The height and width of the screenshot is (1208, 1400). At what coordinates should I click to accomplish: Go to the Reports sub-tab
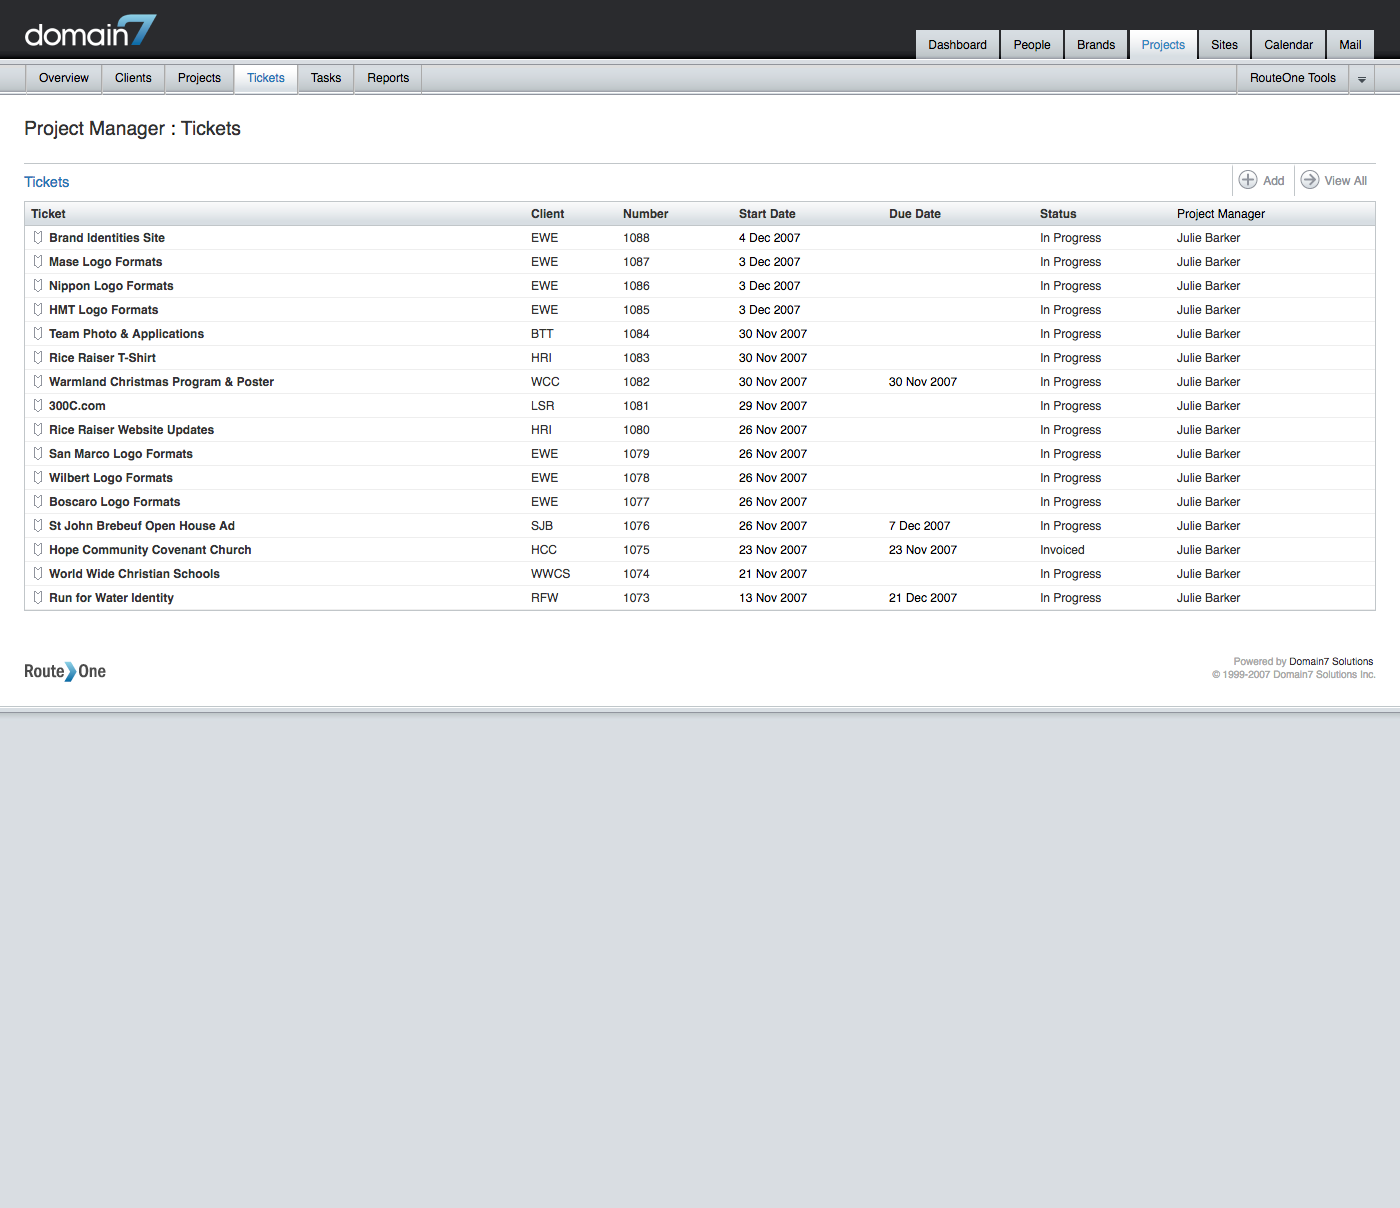pos(388,78)
